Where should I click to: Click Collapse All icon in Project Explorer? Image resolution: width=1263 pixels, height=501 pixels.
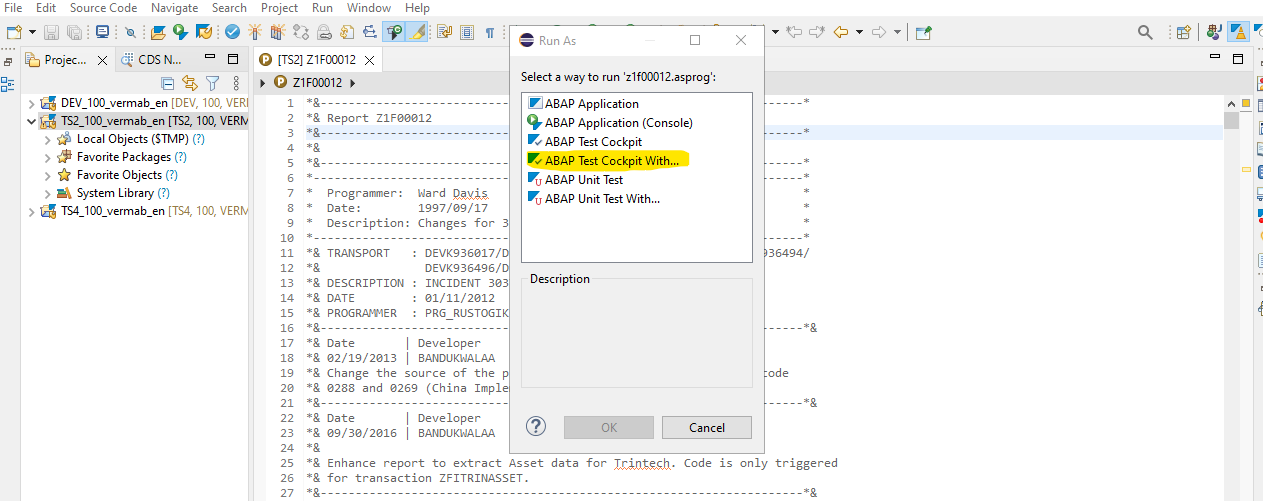(x=168, y=83)
